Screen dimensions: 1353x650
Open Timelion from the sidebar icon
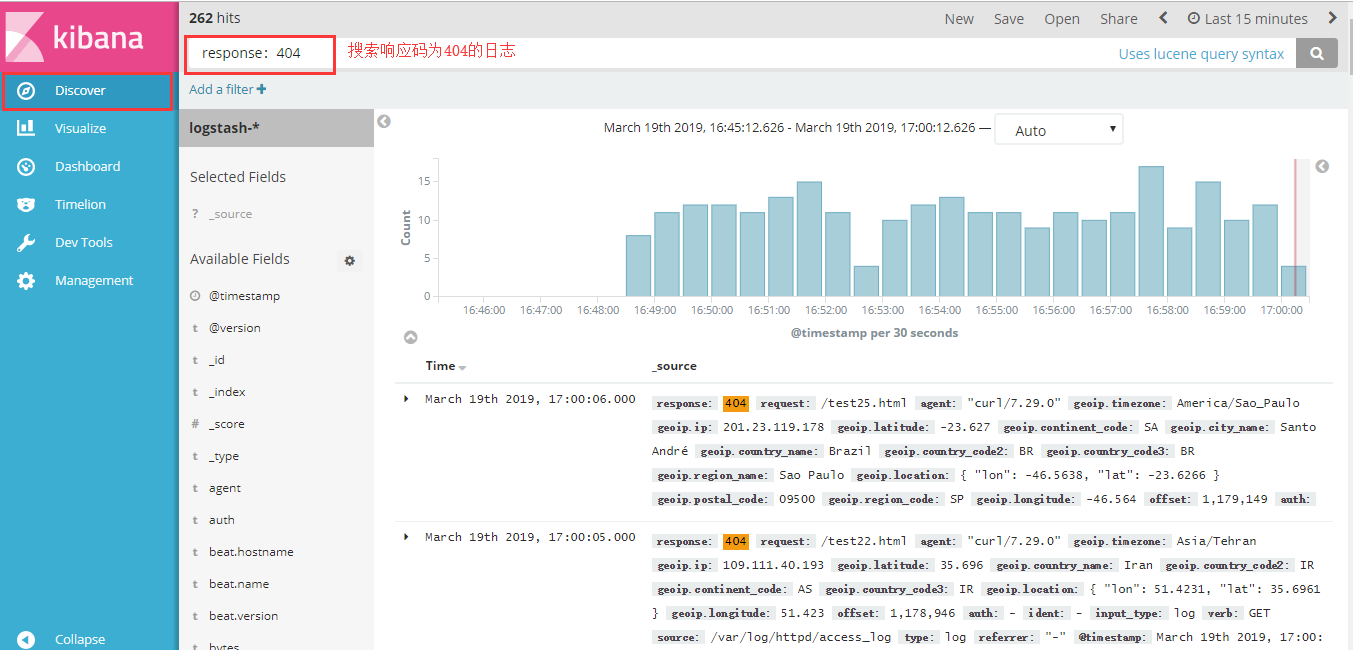[26, 204]
